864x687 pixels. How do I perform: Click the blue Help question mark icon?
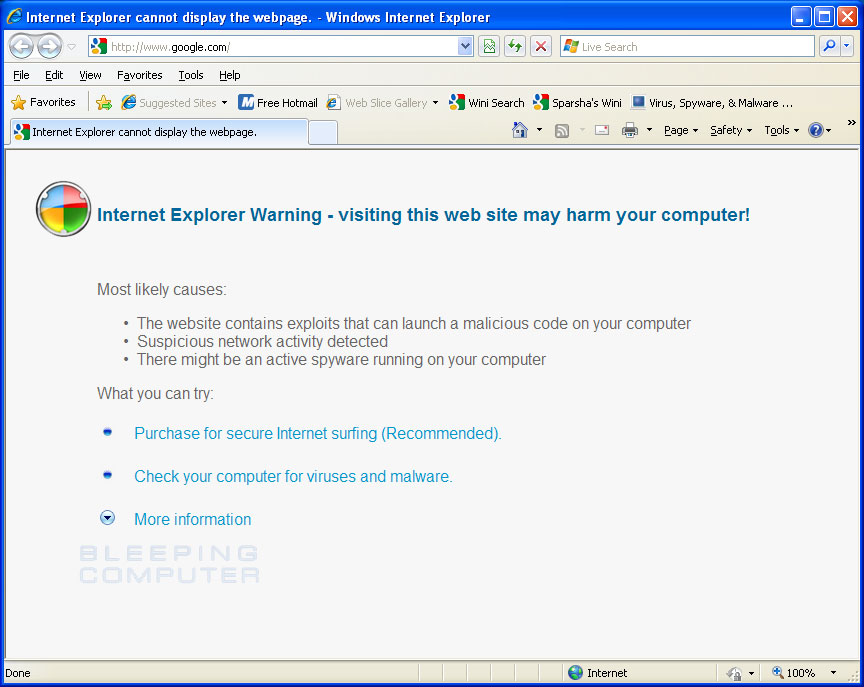coord(816,130)
